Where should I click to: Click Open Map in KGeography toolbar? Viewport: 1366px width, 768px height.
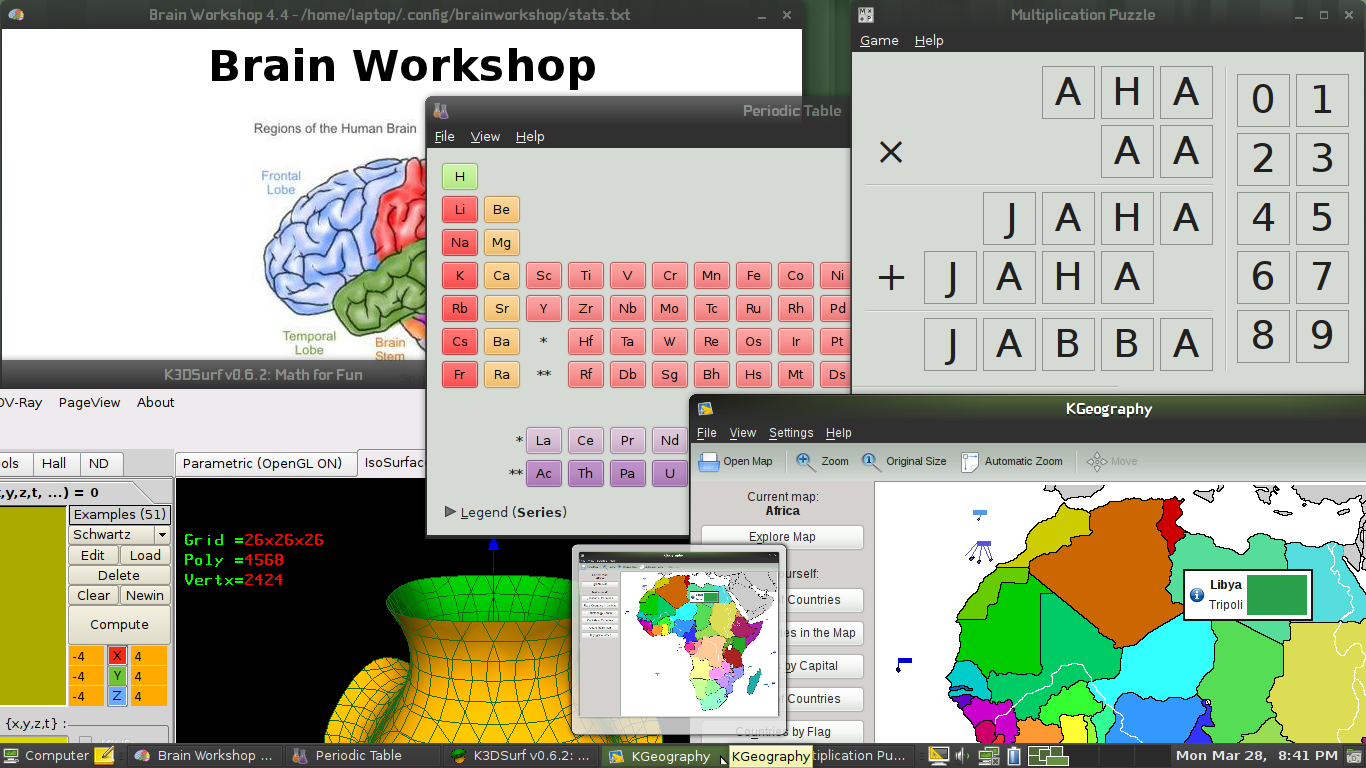point(736,461)
